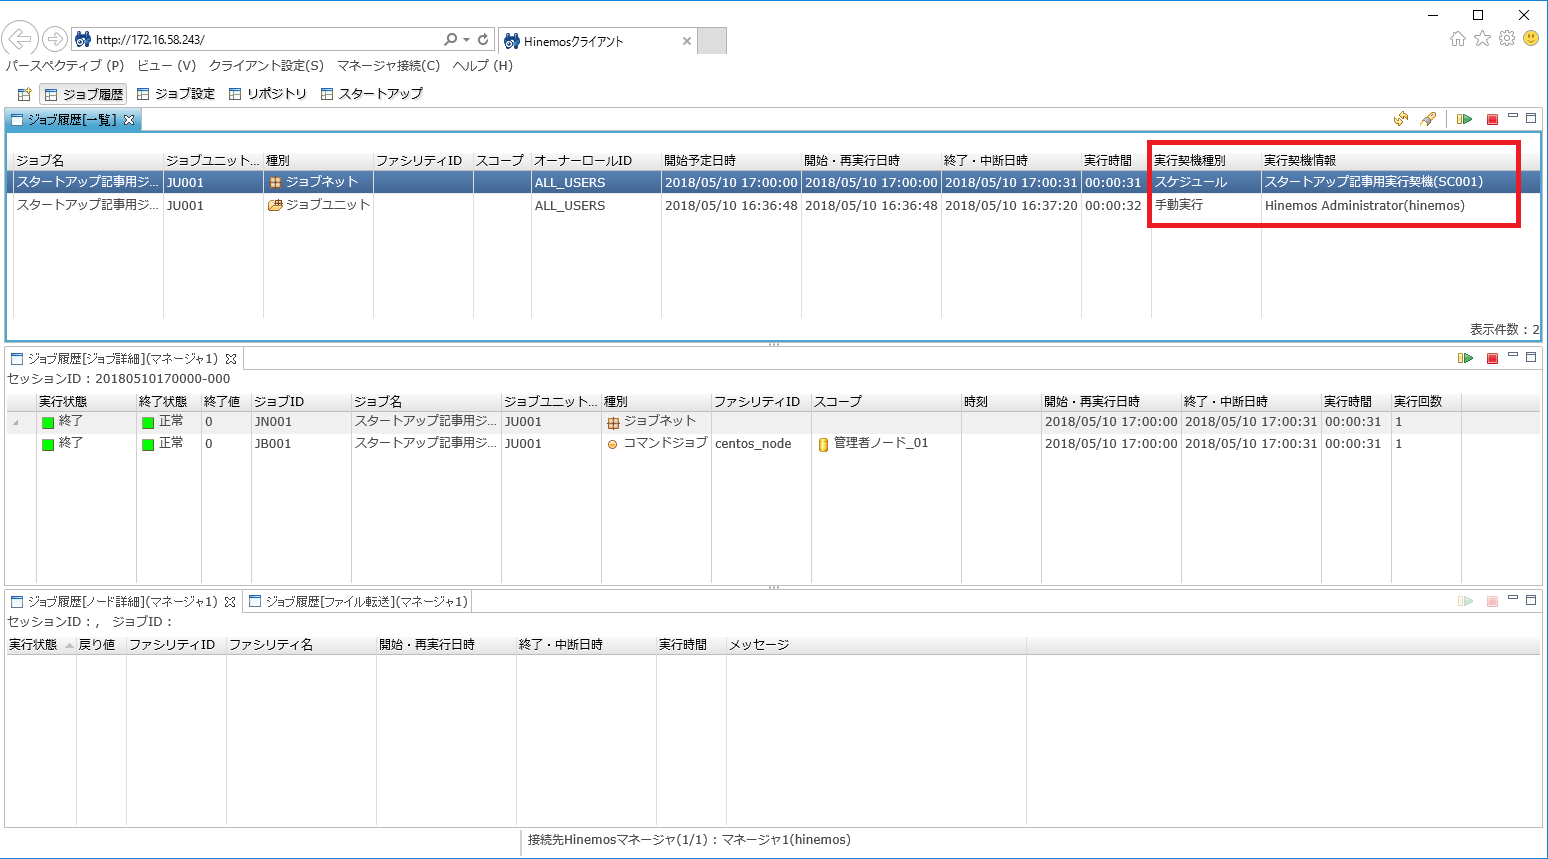The height and width of the screenshot is (859, 1548).
Task: Minimize the ジョブ詳細 view
Action: [x=1513, y=355]
